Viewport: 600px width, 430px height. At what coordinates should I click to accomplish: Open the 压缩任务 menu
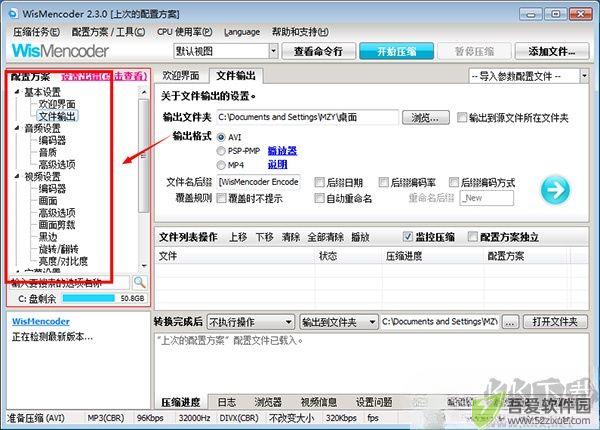pos(36,32)
